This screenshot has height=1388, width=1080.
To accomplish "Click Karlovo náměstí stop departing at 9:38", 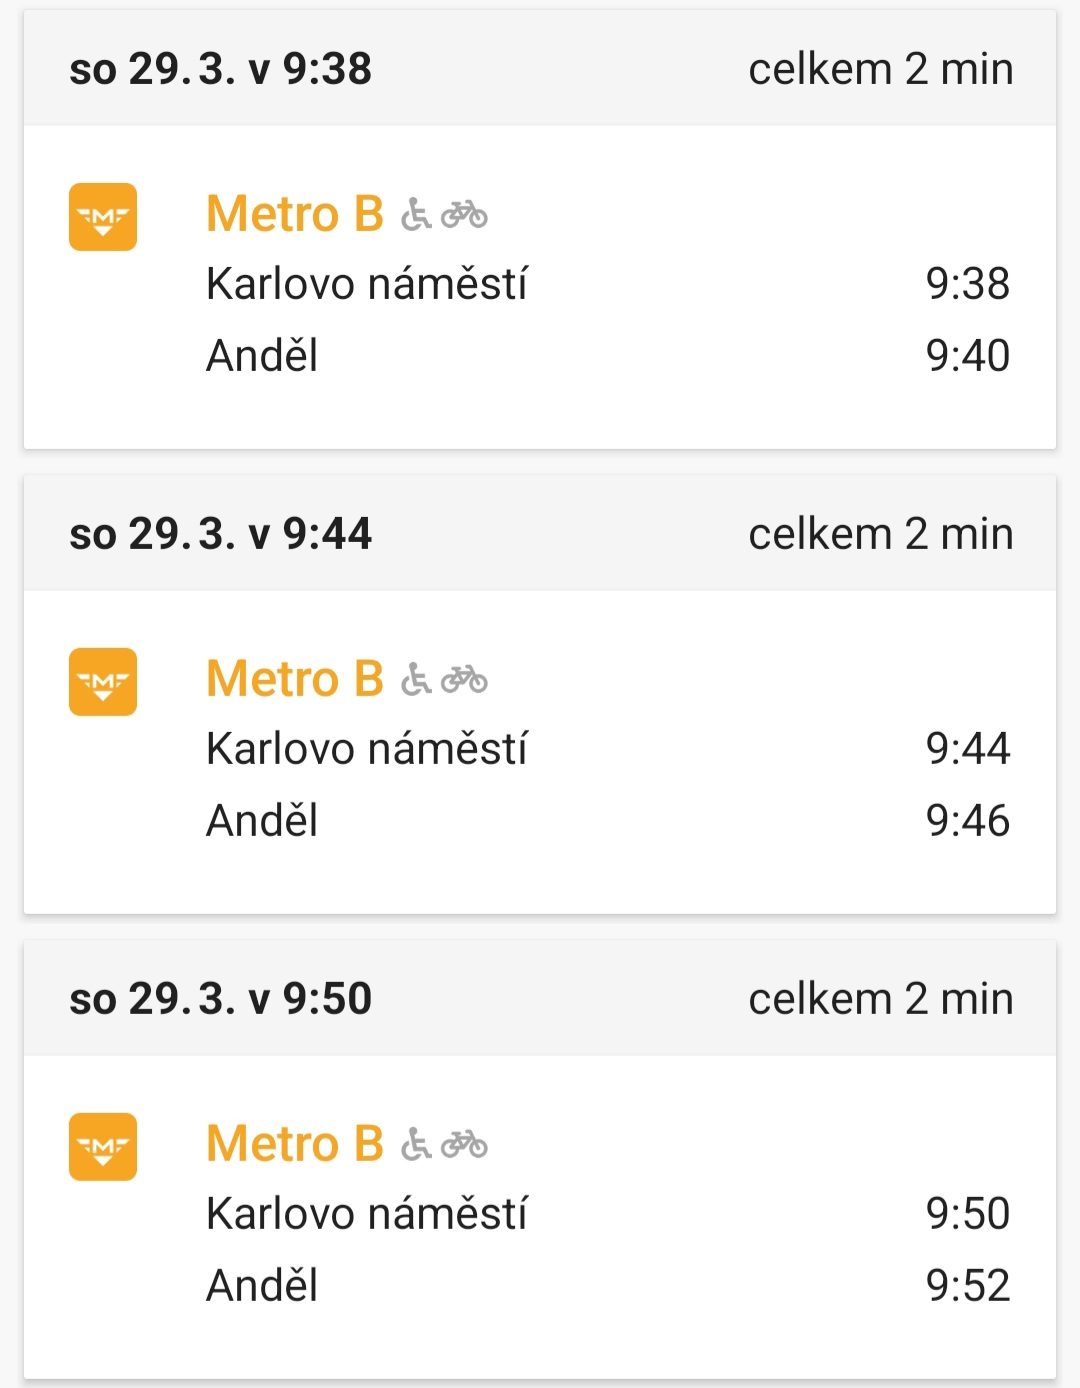I will 366,284.
